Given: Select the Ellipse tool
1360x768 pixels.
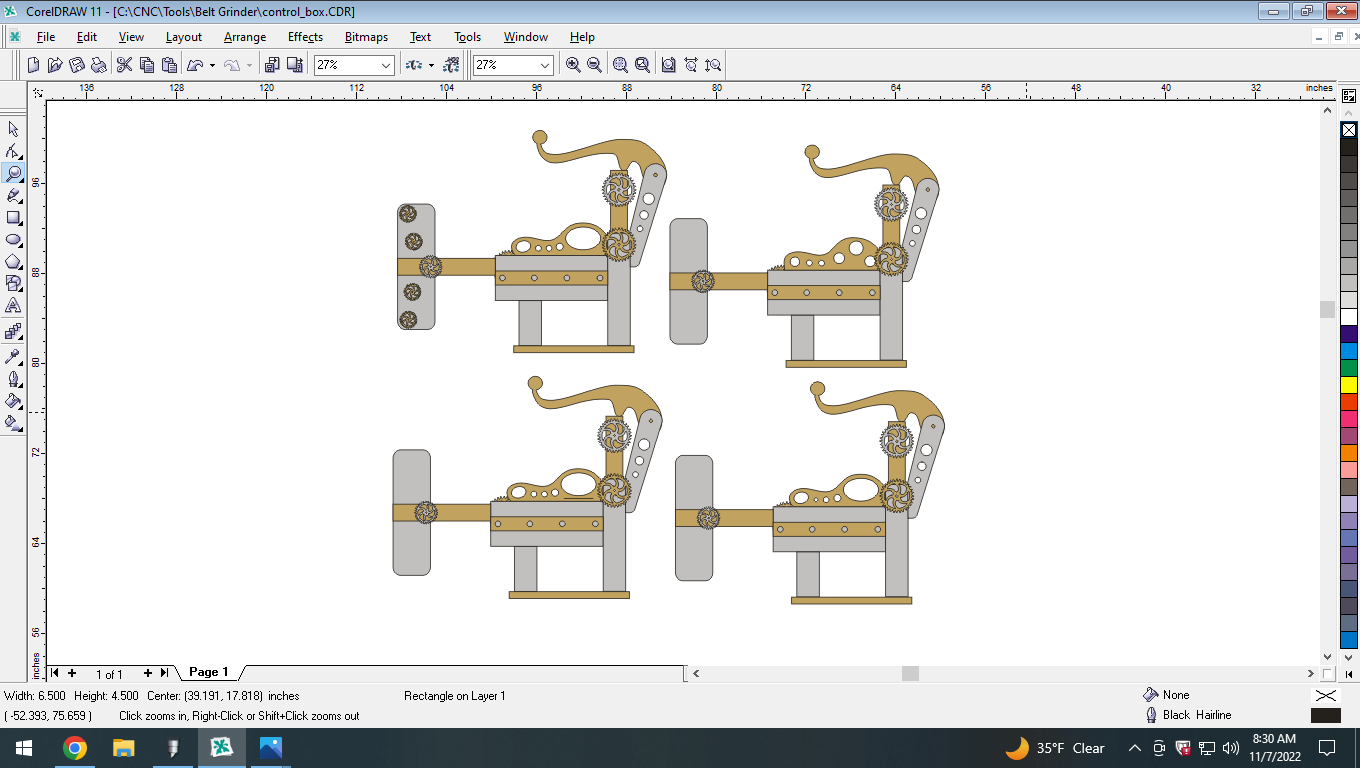Looking at the screenshot, I should tap(14, 239).
